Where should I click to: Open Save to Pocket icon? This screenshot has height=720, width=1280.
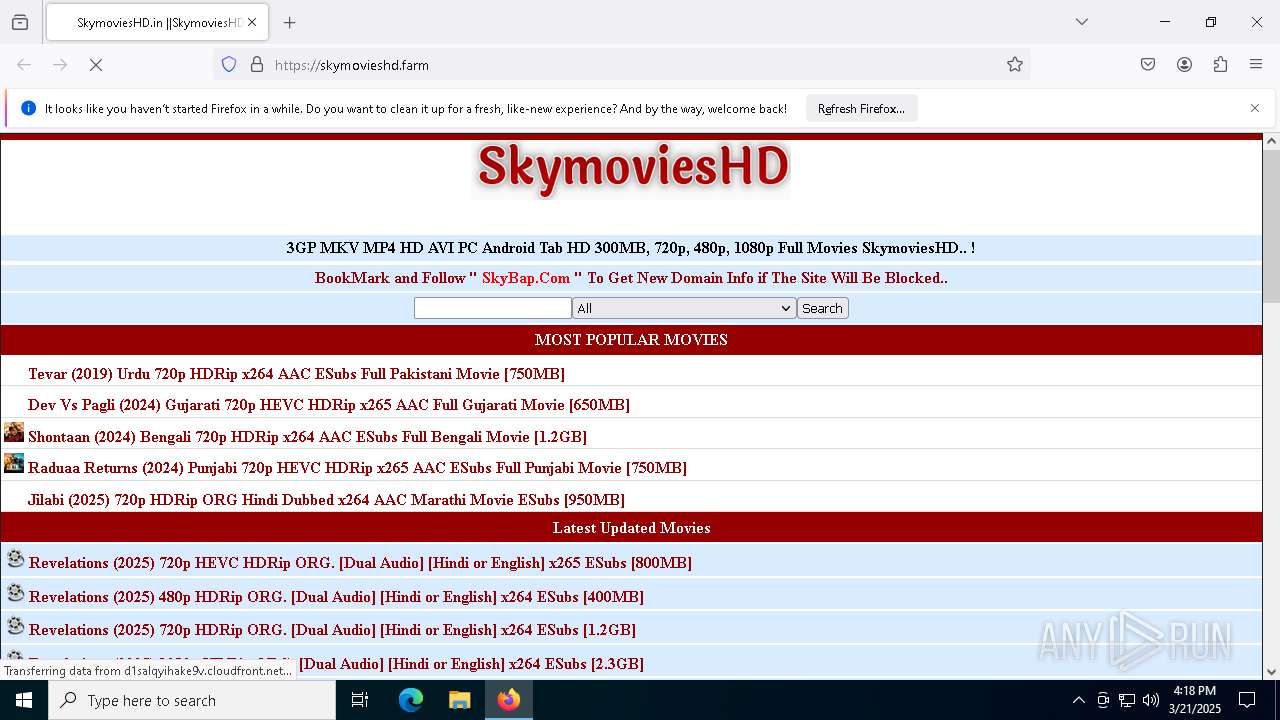(x=1148, y=64)
